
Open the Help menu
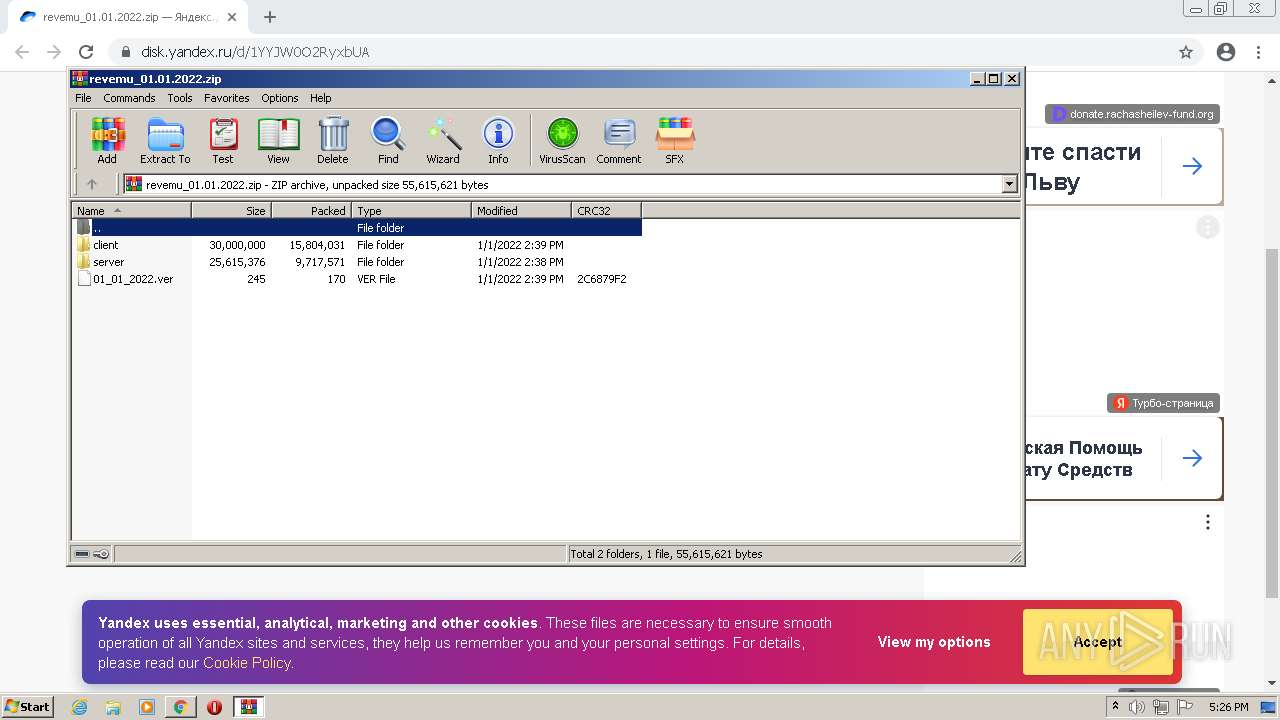point(320,98)
